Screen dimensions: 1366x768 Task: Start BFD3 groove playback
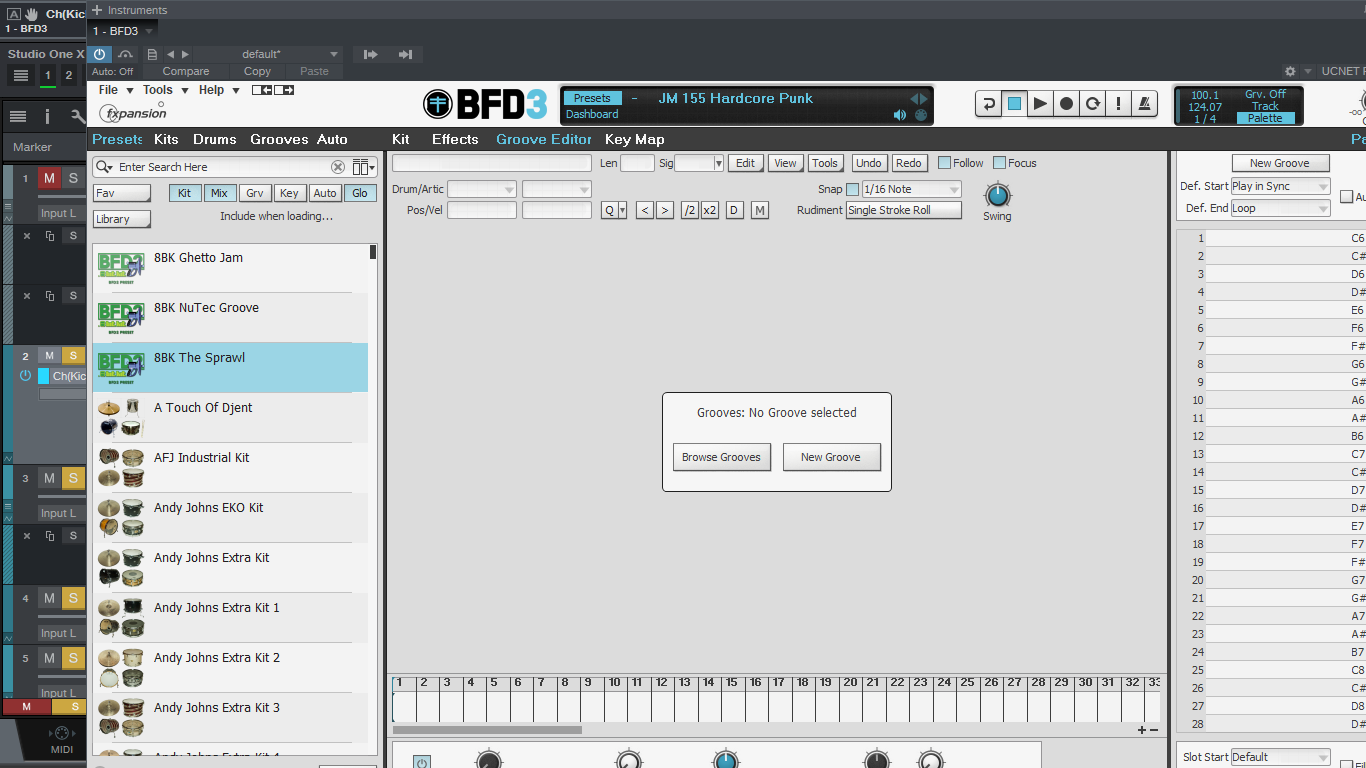click(x=1041, y=103)
